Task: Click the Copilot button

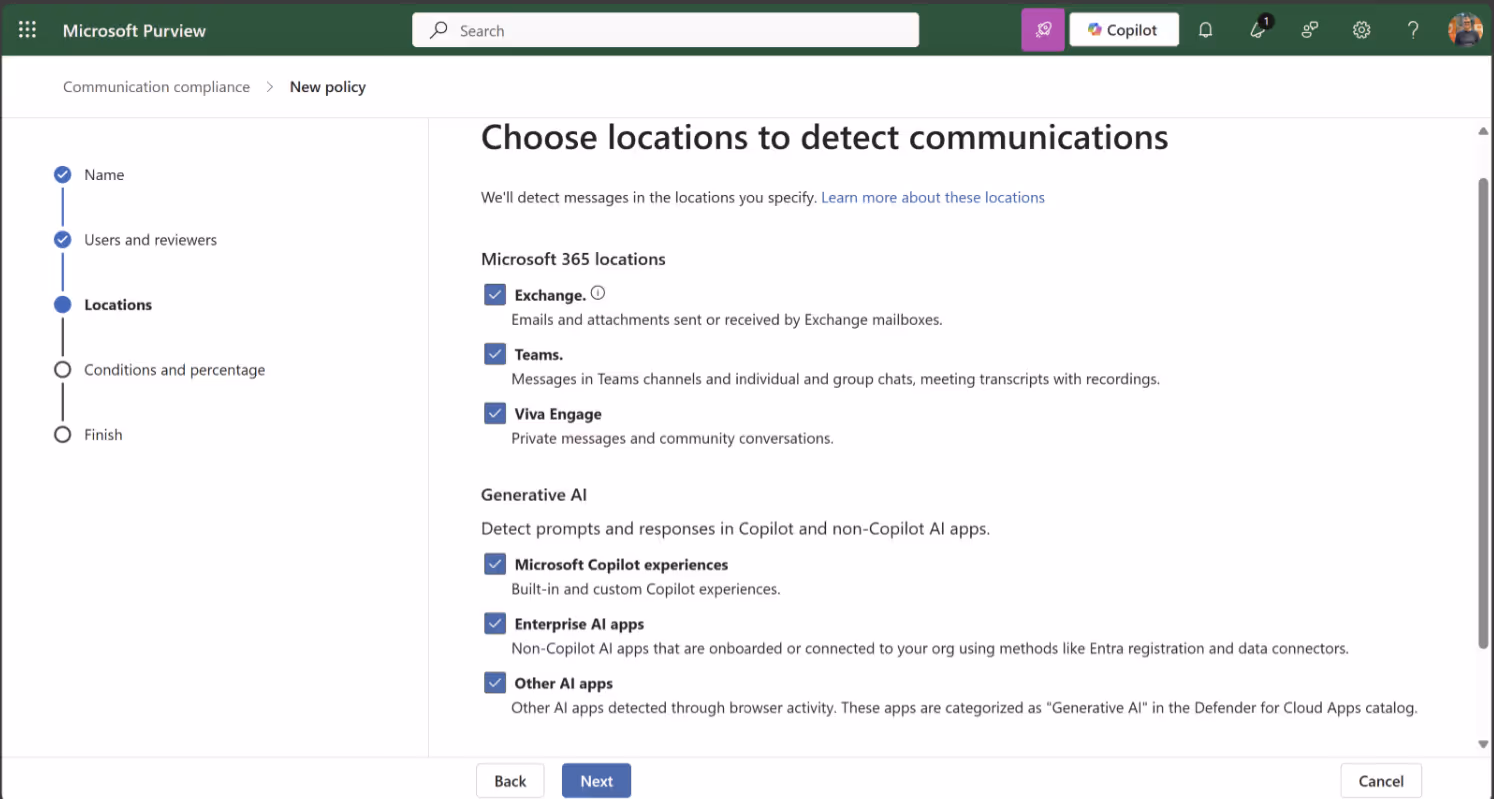Action: [x=1124, y=30]
